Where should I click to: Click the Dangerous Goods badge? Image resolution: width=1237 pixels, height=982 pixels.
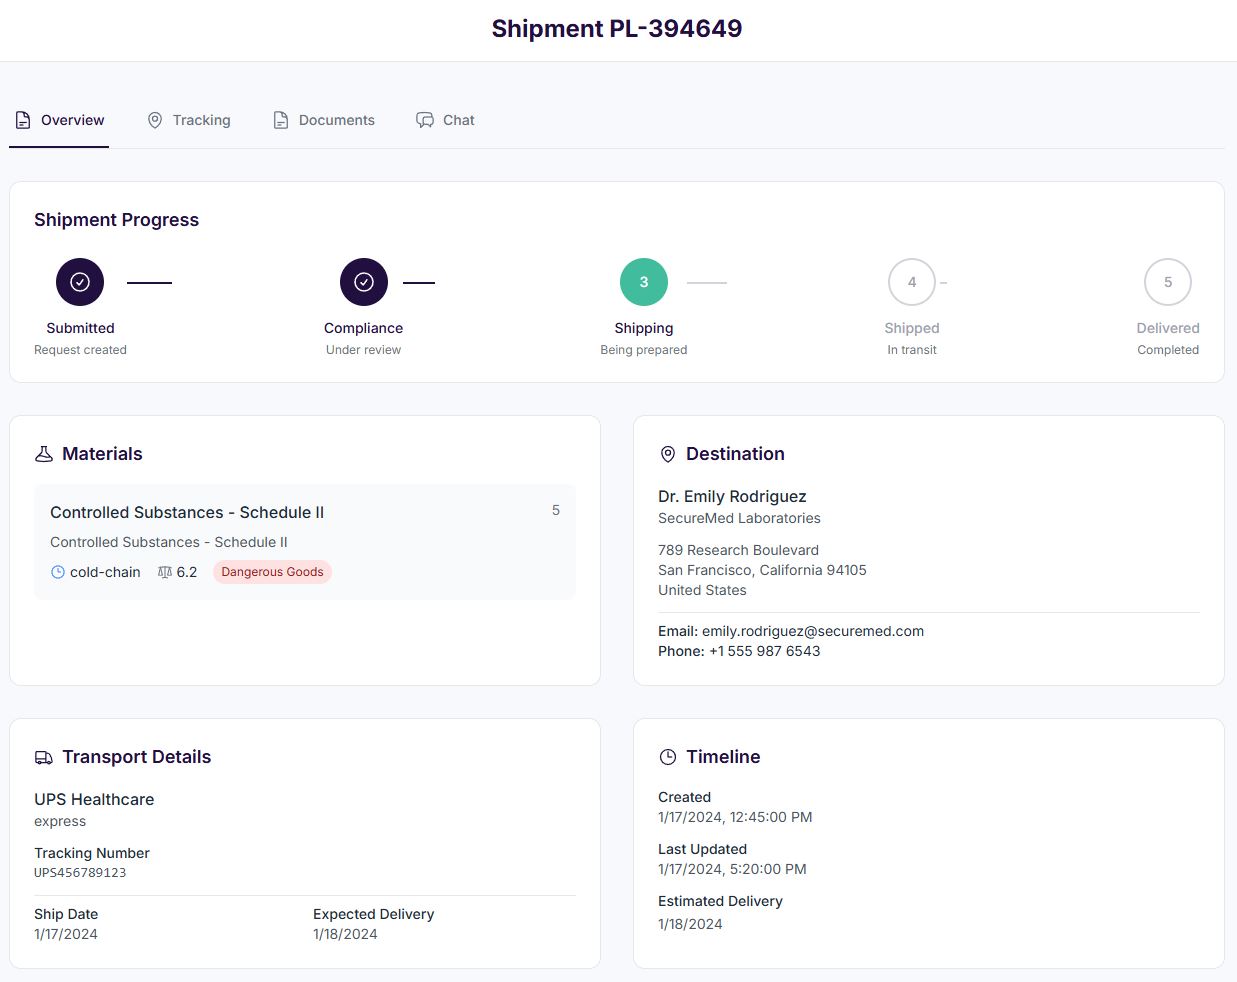click(x=272, y=572)
